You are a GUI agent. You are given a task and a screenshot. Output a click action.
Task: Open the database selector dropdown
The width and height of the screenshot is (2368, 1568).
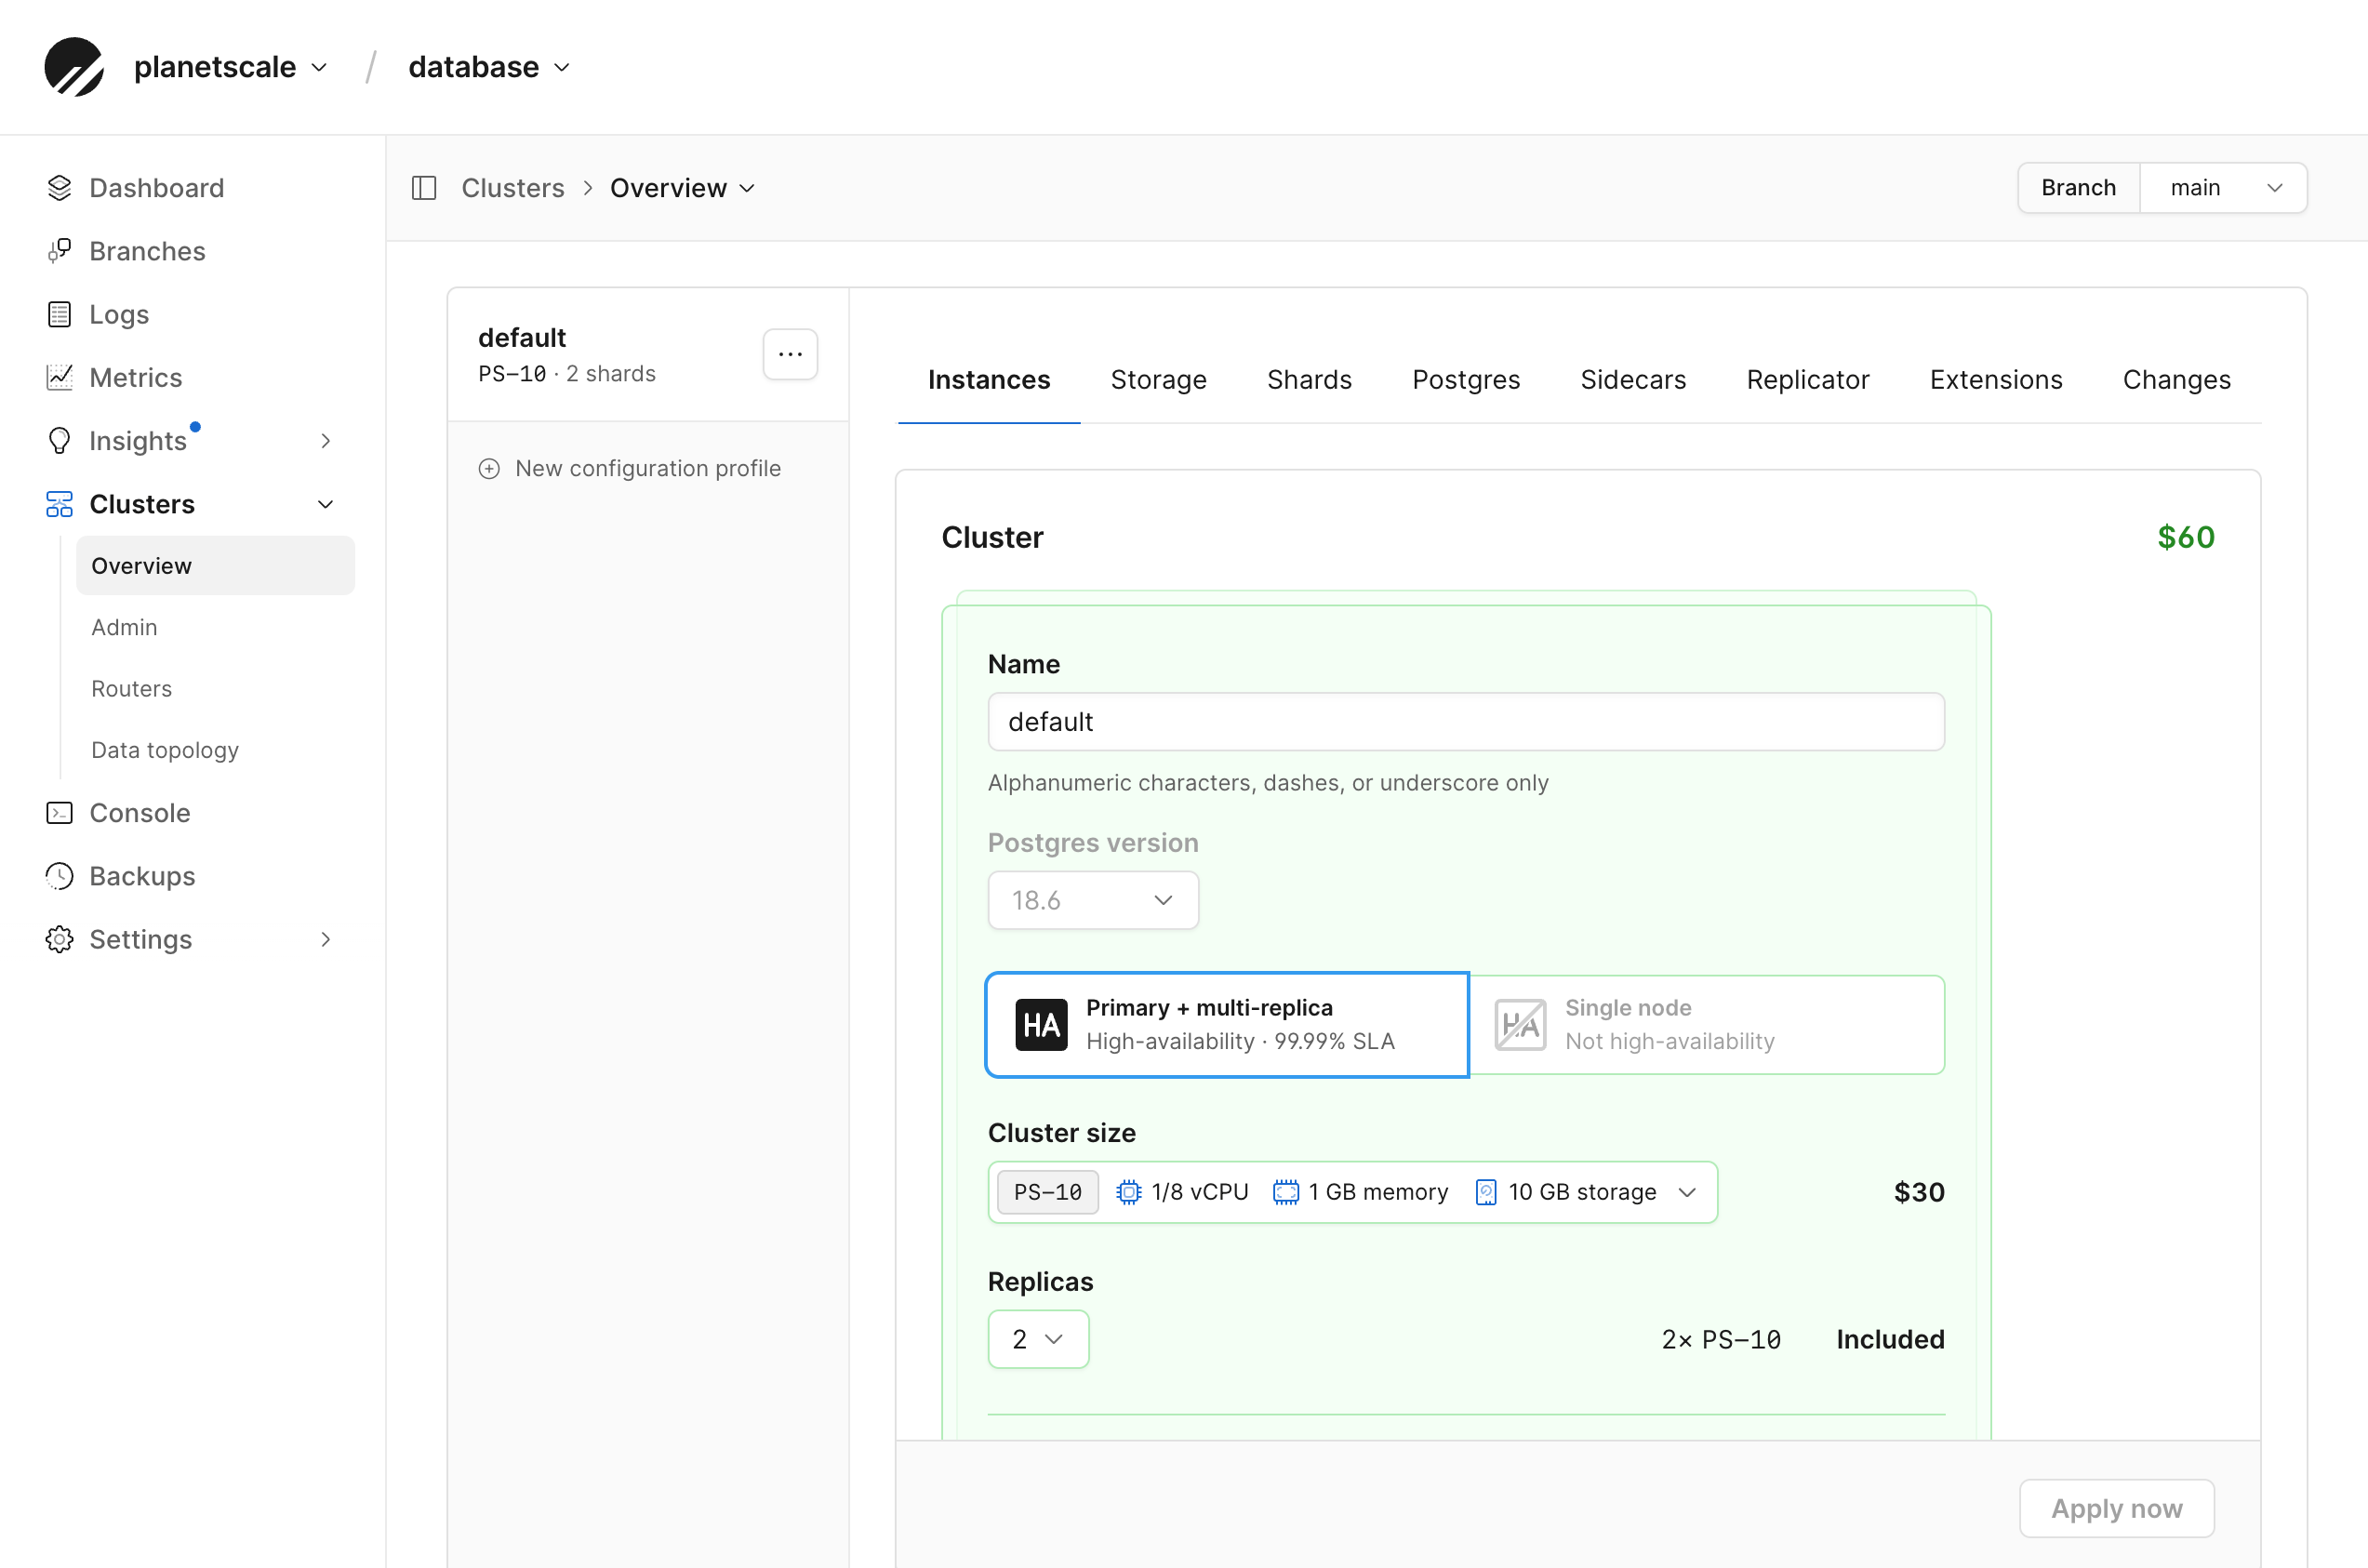coord(489,67)
